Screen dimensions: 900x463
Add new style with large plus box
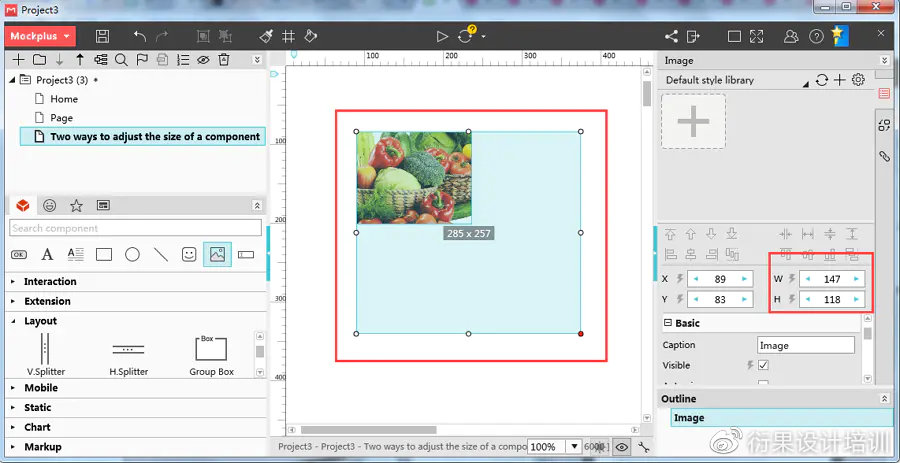point(693,121)
